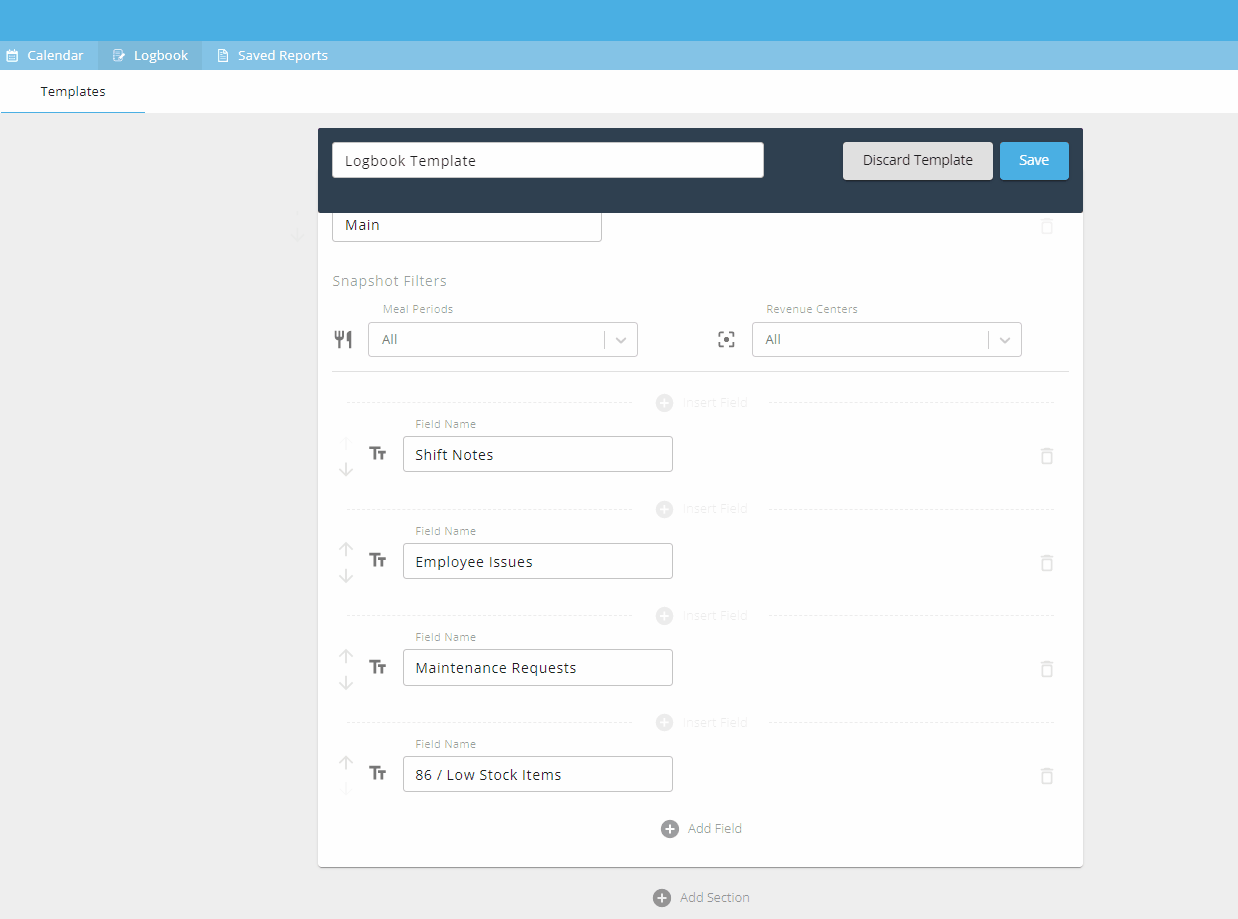This screenshot has height=919, width=1238.
Task: Move Employee Issues field up with arrow icon
Action: pos(346,548)
